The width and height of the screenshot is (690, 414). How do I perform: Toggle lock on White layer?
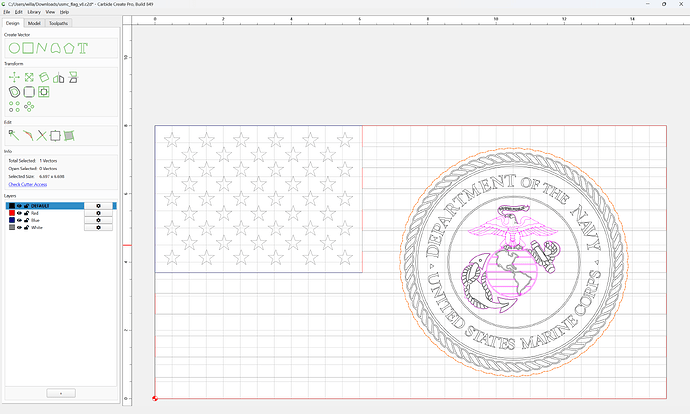[26, 227]
